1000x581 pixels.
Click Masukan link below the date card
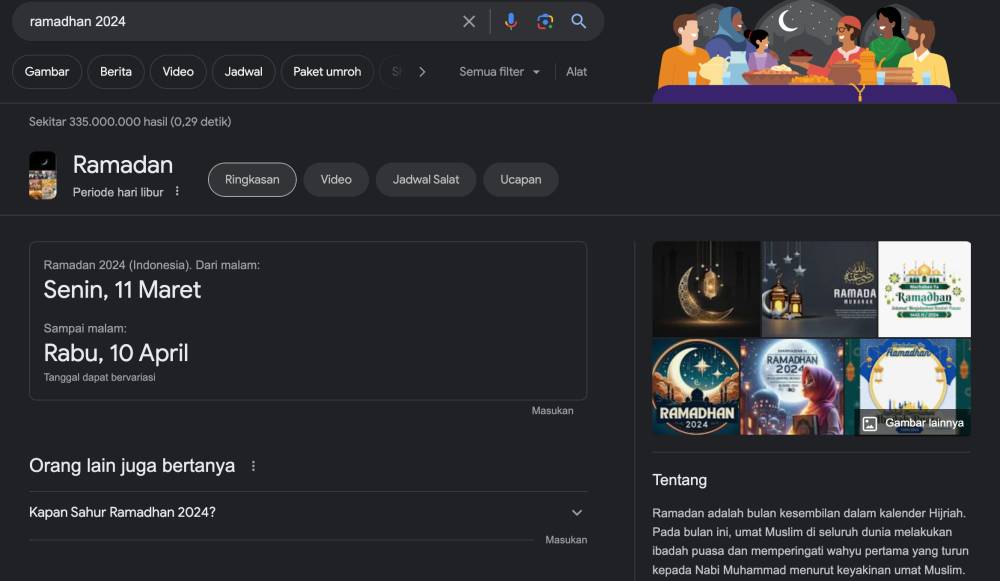(552, 411)
